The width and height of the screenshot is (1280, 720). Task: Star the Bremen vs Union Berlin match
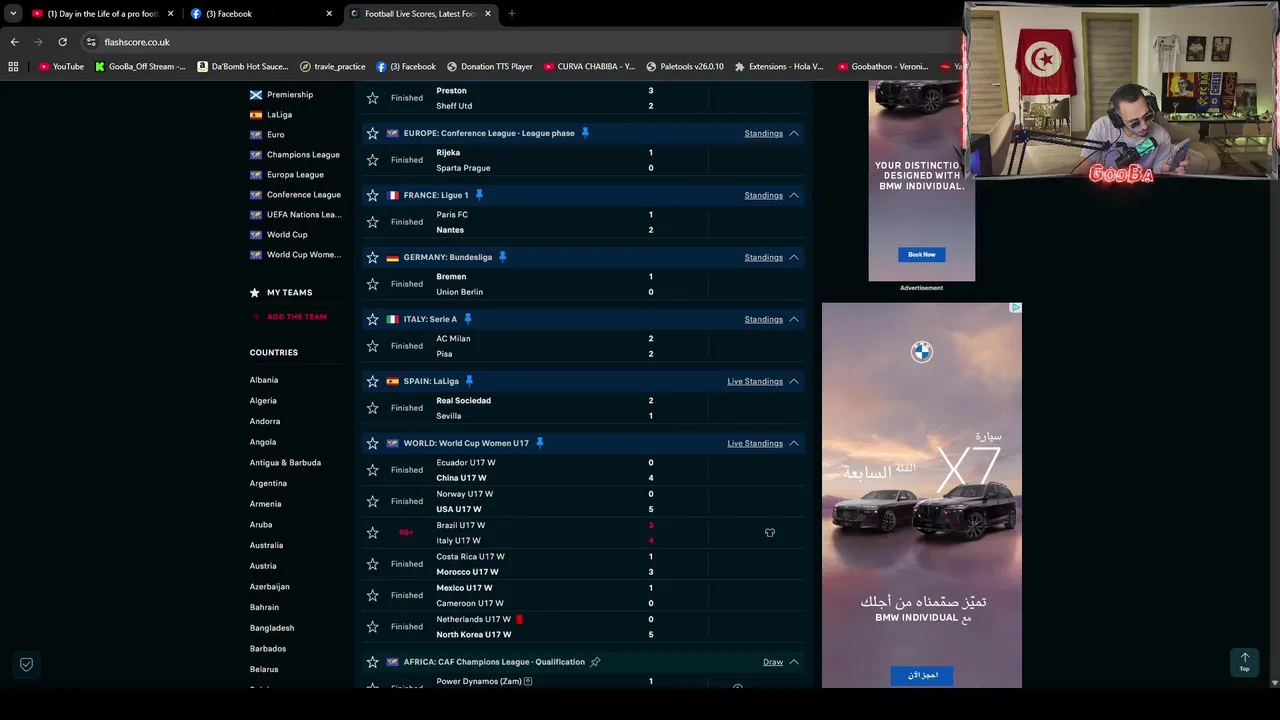click(372, 284)
